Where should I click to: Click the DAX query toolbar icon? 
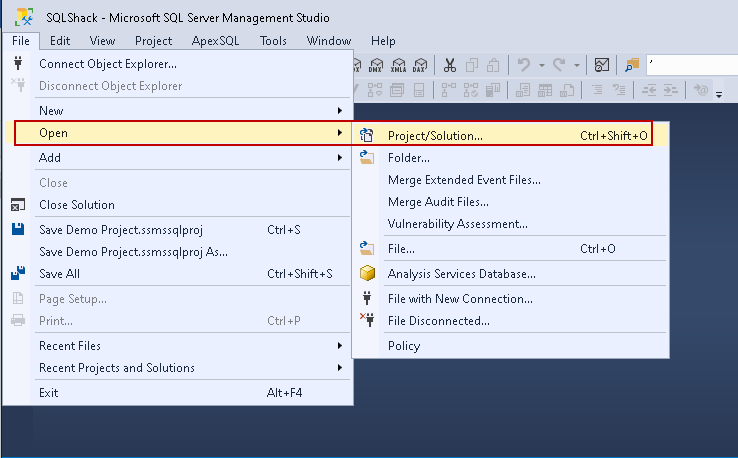click(x=421, y=65)
